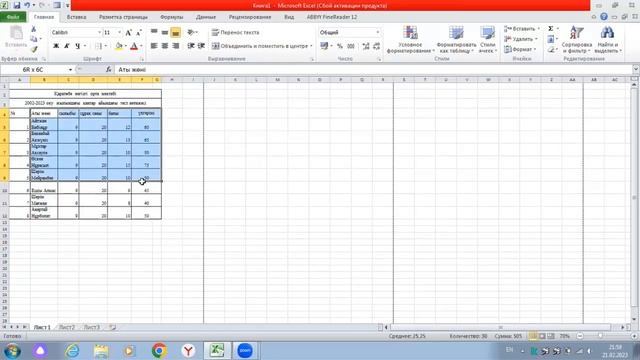Image resolution: width=640 pixels, height=360 pixels.
Task: Open insert function fx button
Action: 109,70
